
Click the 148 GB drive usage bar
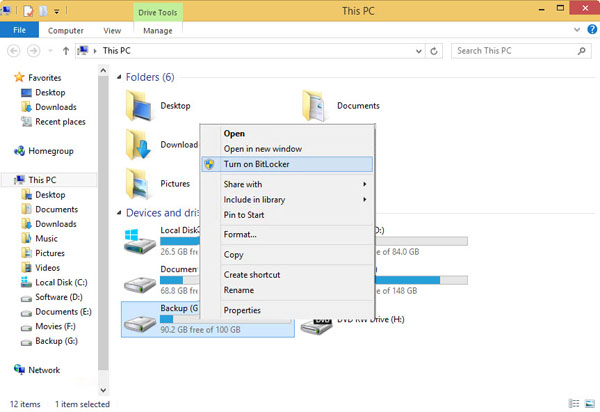tap(421, 280)
